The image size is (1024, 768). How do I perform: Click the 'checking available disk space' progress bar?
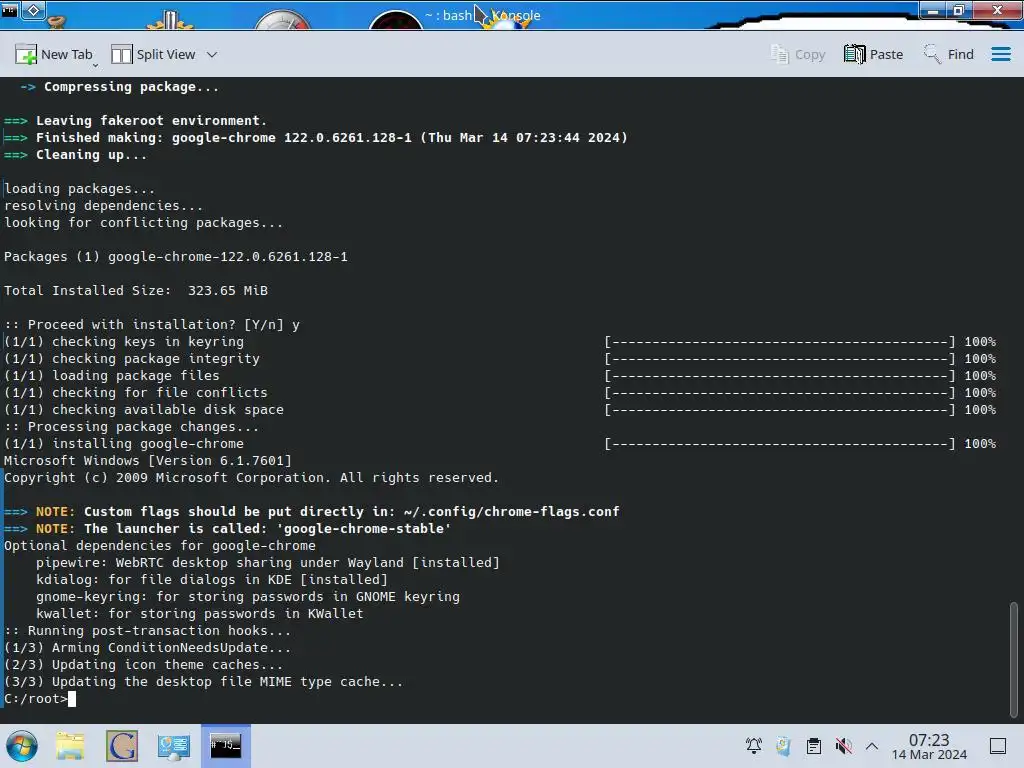[x=780, y=409]
